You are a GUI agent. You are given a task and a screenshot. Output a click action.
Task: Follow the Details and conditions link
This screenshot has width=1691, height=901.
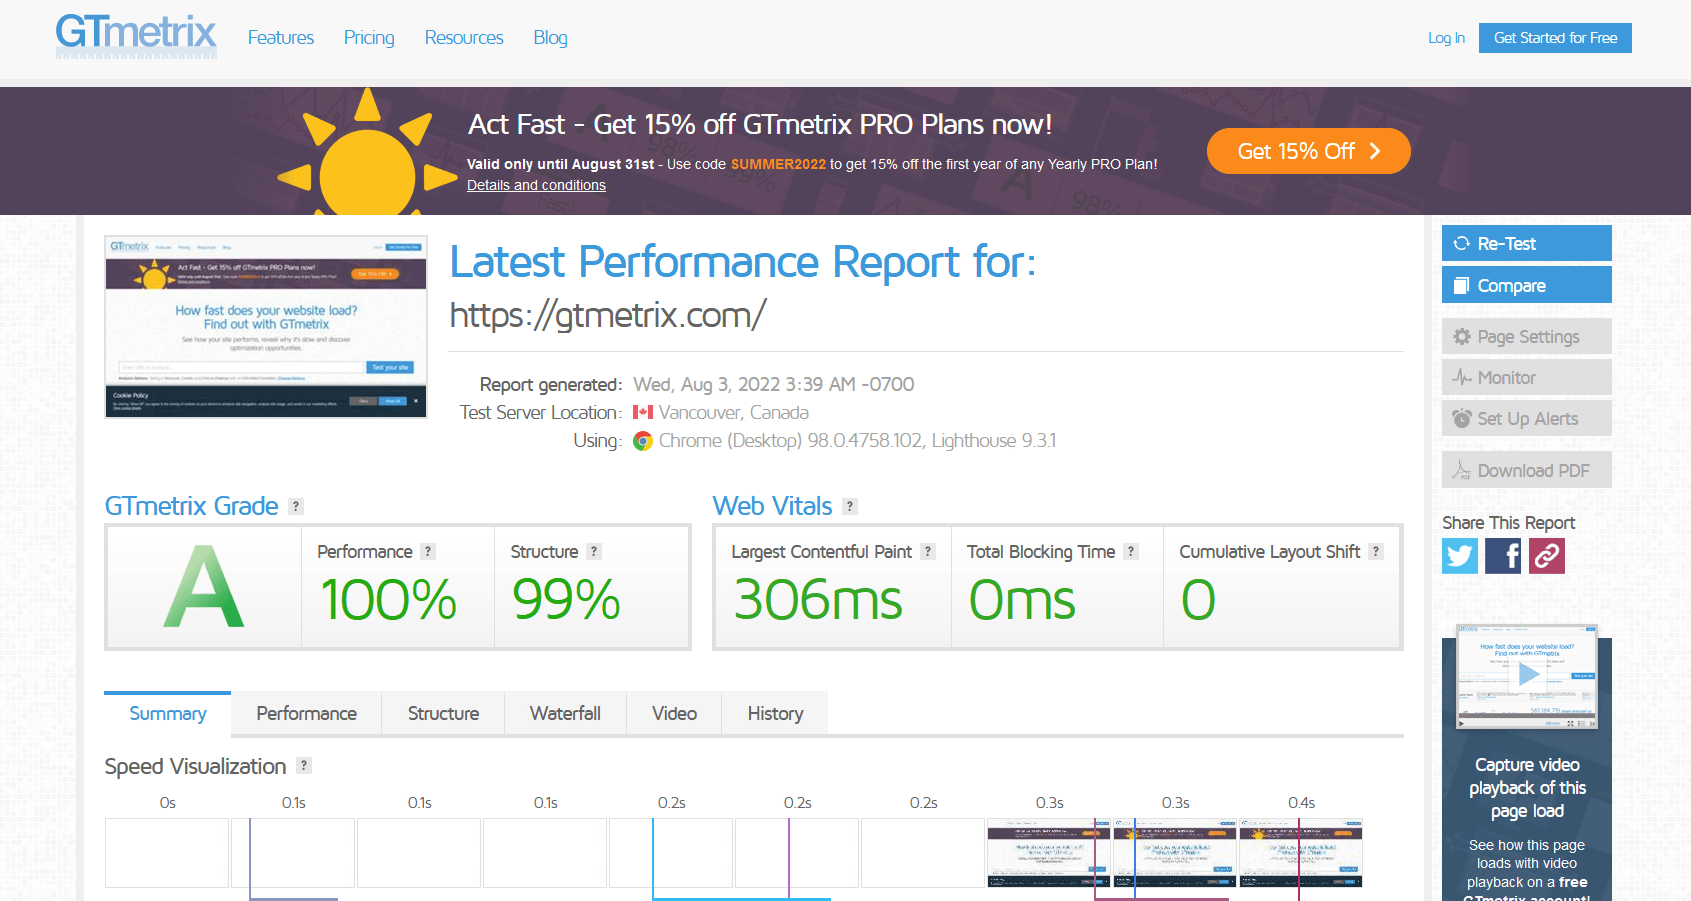pos(536,185)
